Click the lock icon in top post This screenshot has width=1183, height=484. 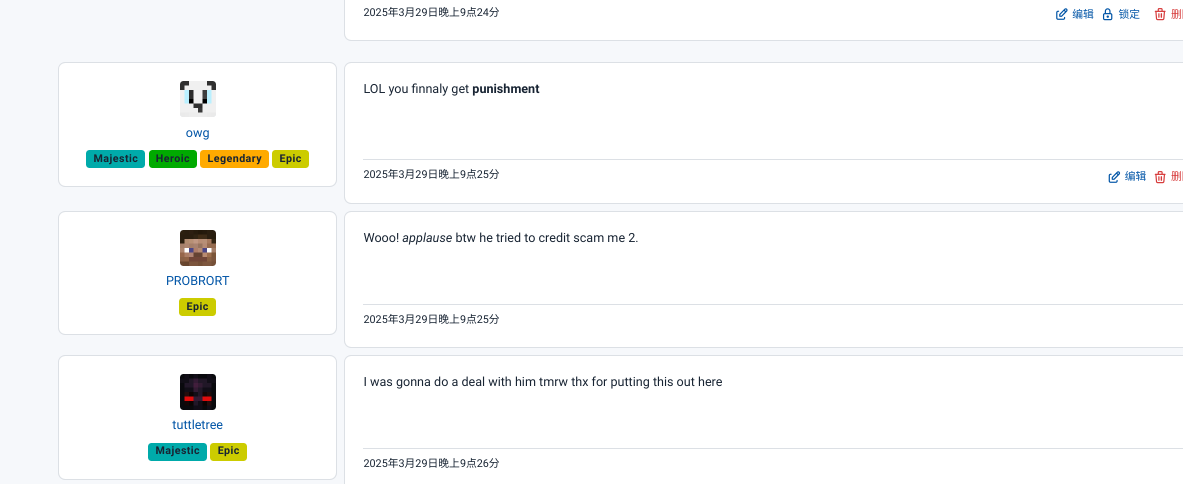point(1108,14)
